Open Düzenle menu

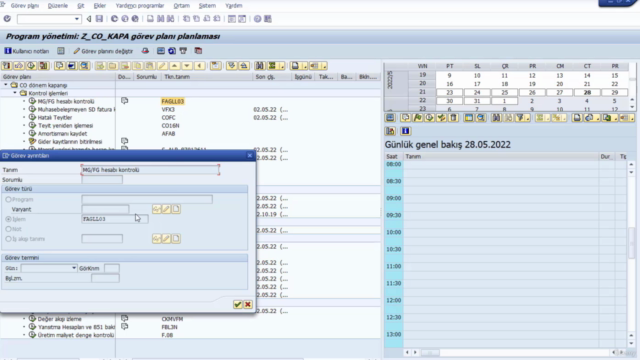click(x=58, y=6)
